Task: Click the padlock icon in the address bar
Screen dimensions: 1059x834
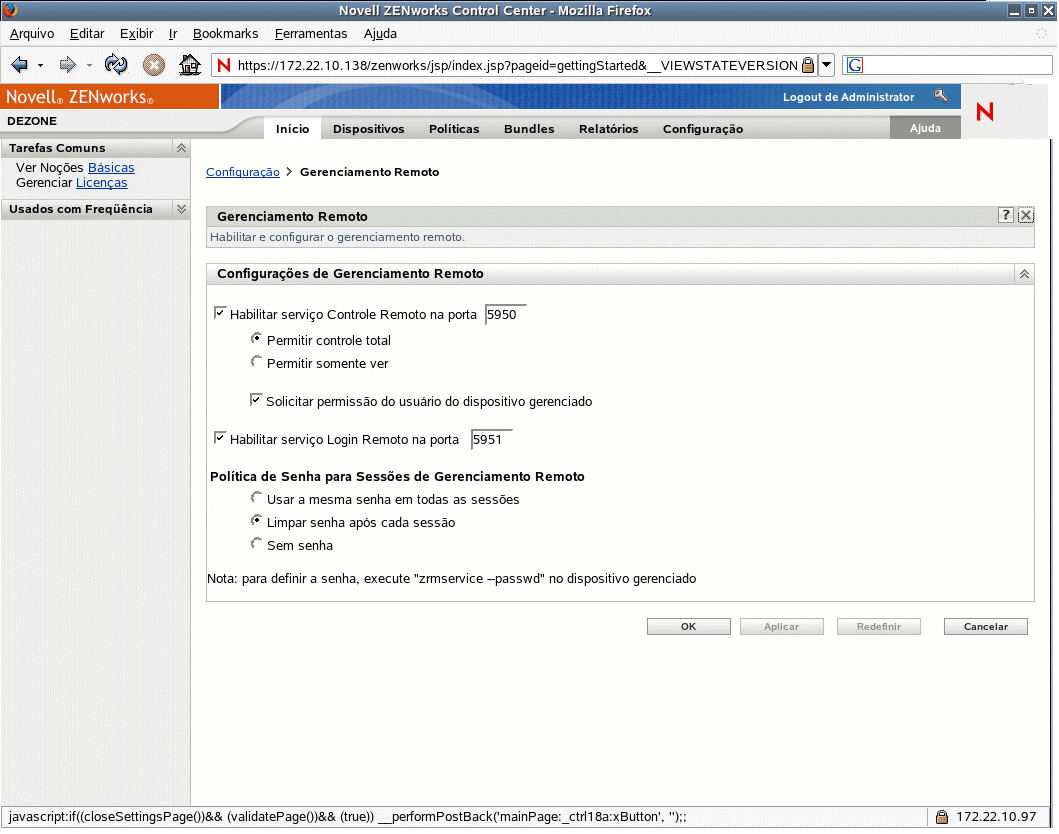Action: point(808,66)
